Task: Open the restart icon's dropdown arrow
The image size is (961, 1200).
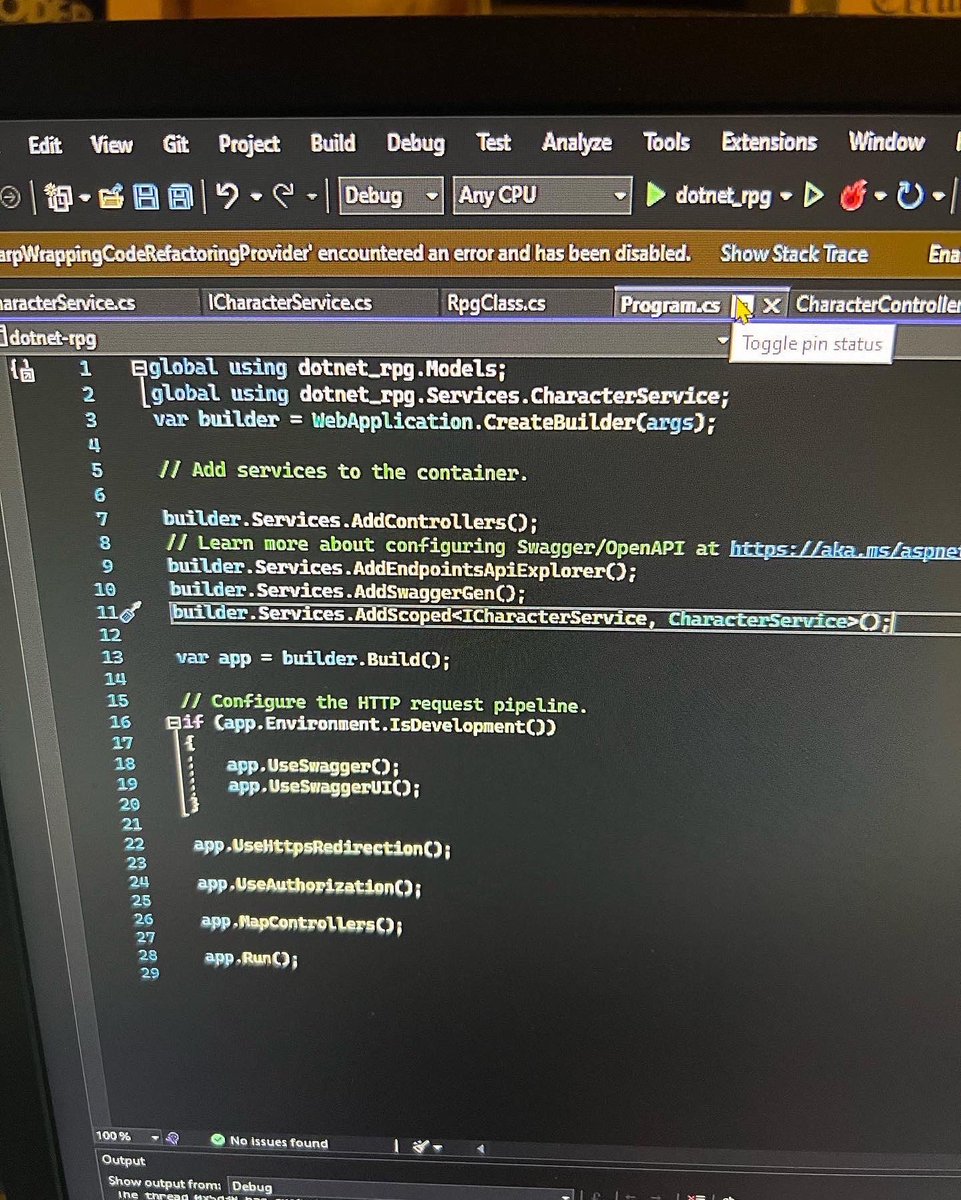Action: [938, 197]
